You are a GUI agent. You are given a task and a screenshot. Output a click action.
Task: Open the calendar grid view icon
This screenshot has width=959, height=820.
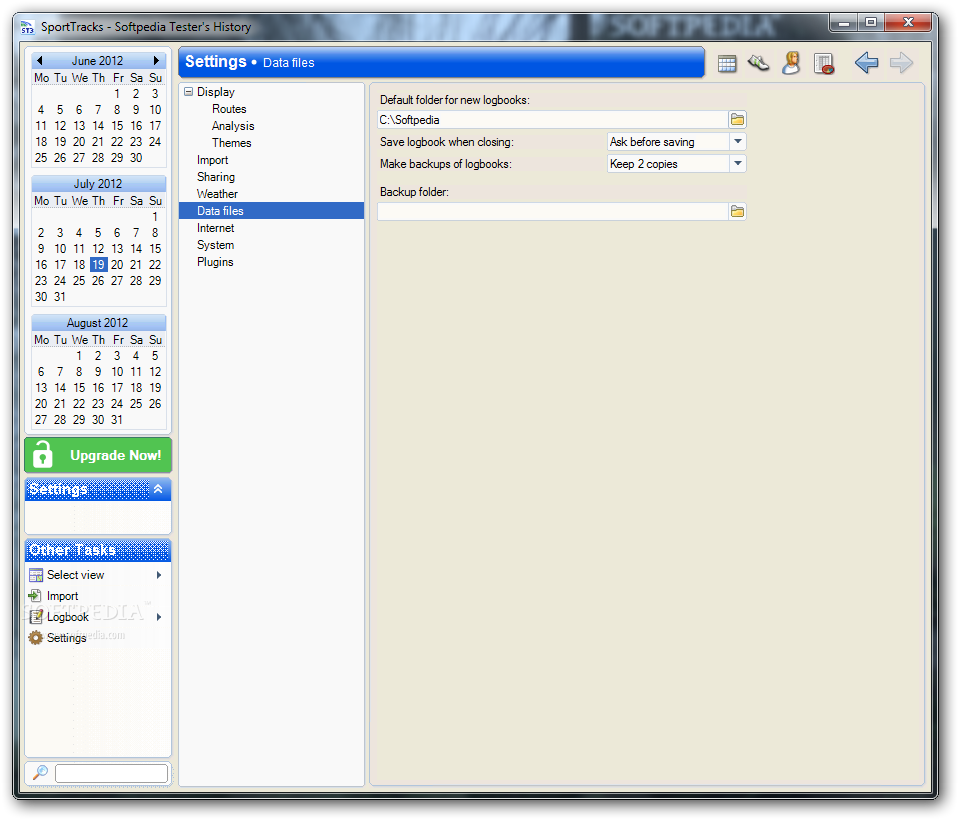tap(727, 63)
